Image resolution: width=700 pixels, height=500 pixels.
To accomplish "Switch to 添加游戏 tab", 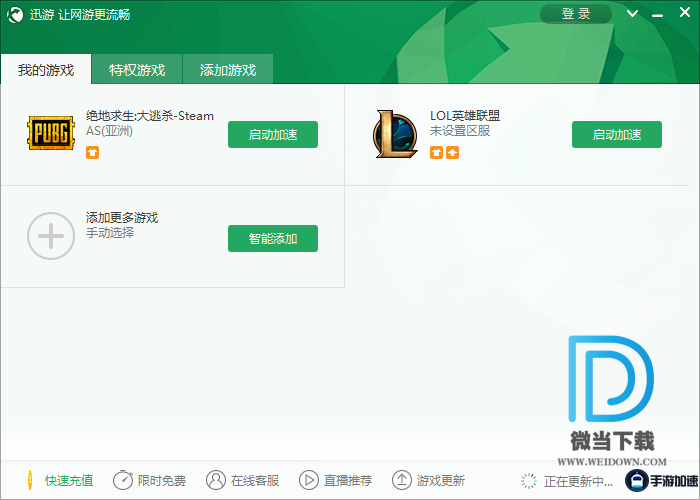I will (228, 70).
